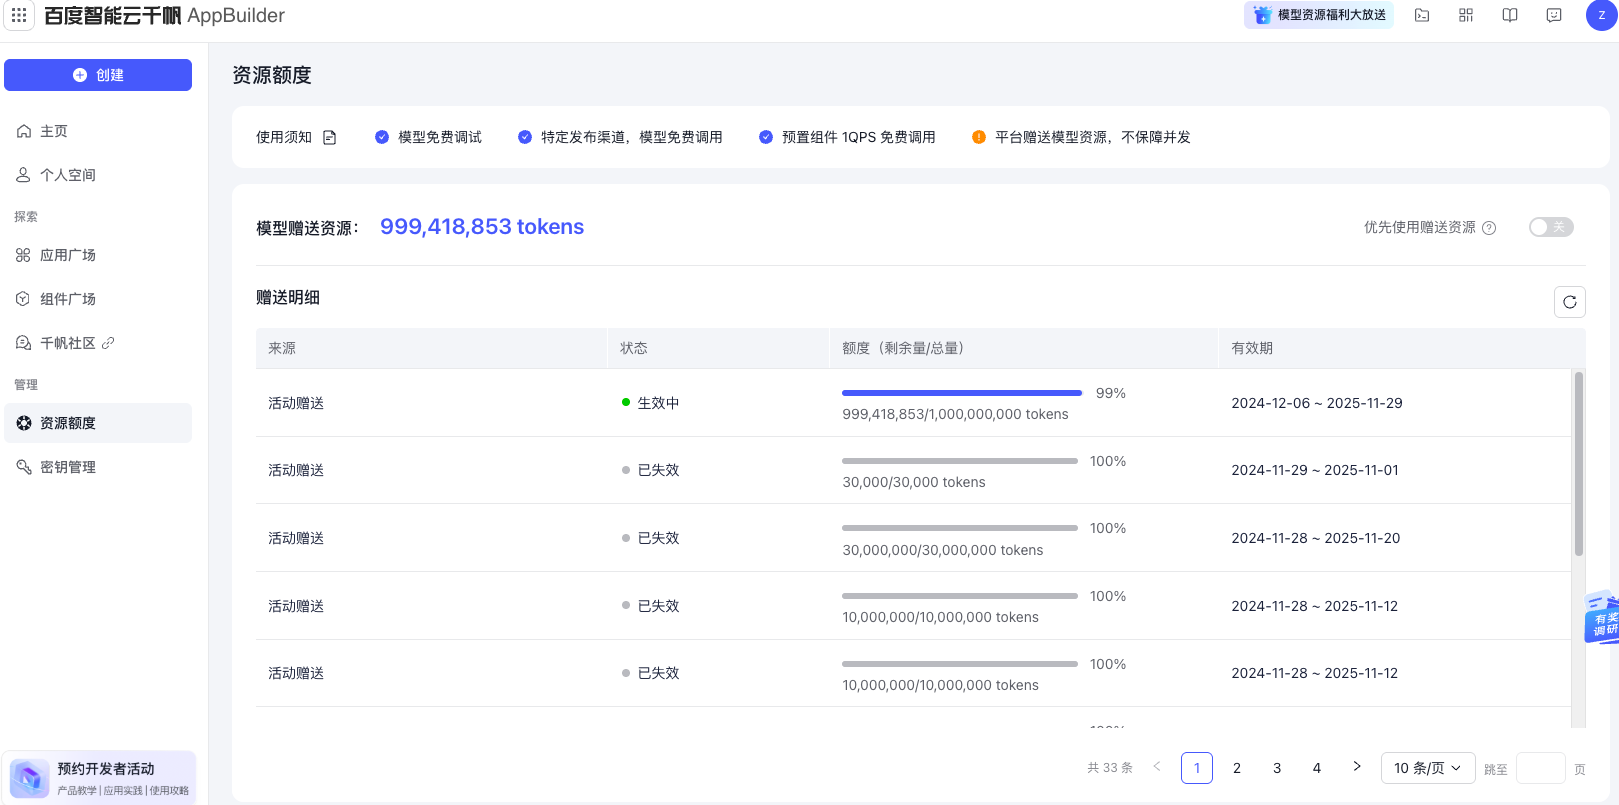Open the feedback message icon

click(x=1554, y=15)
